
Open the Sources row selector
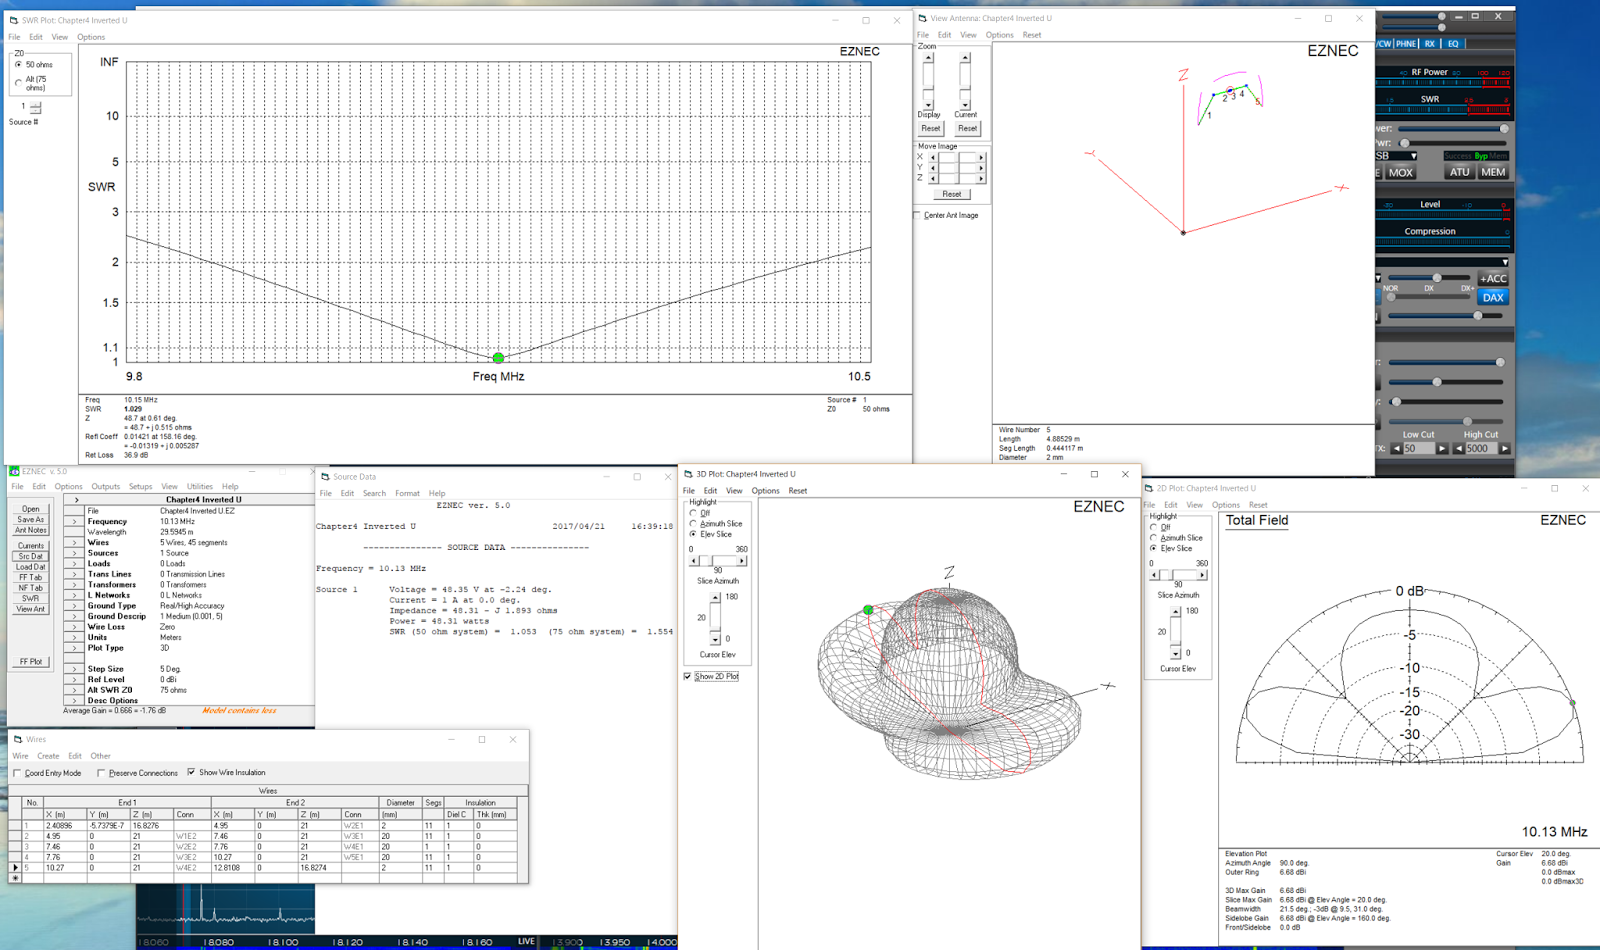[74, 553]
